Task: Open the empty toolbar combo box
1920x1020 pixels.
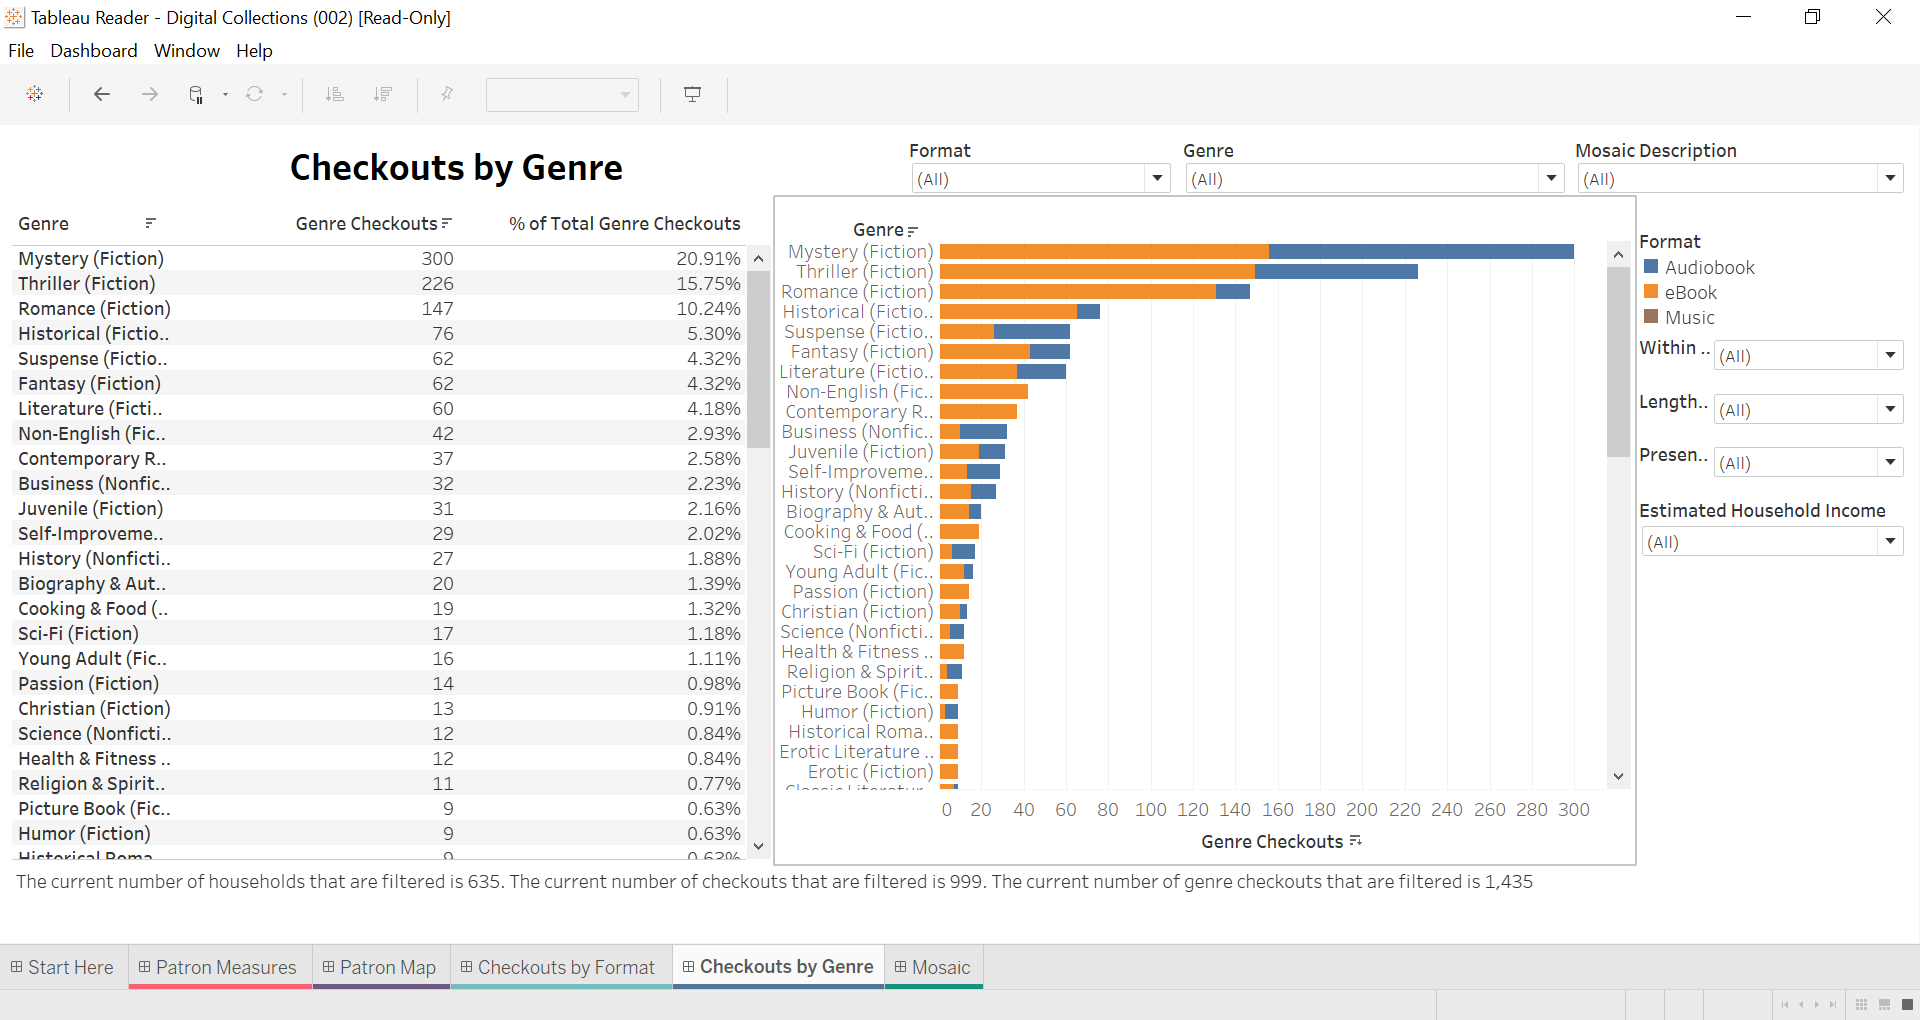Action: point(562,95)
